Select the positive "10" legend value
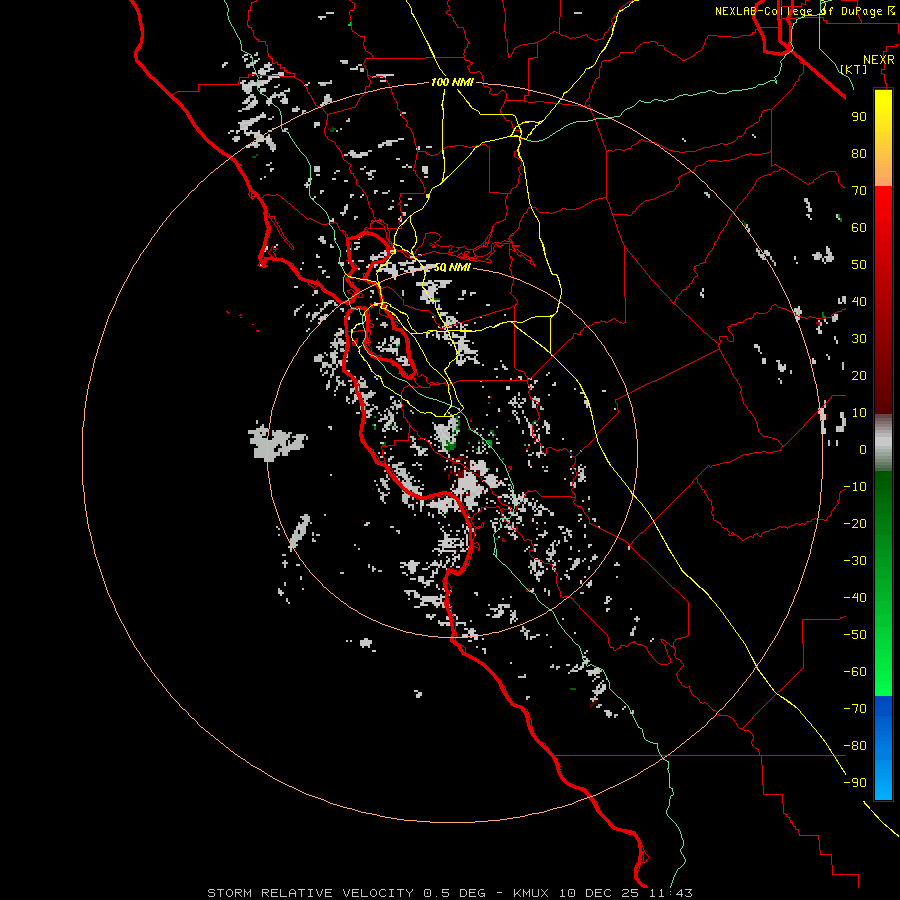900x900 pixels. point(859,413)
